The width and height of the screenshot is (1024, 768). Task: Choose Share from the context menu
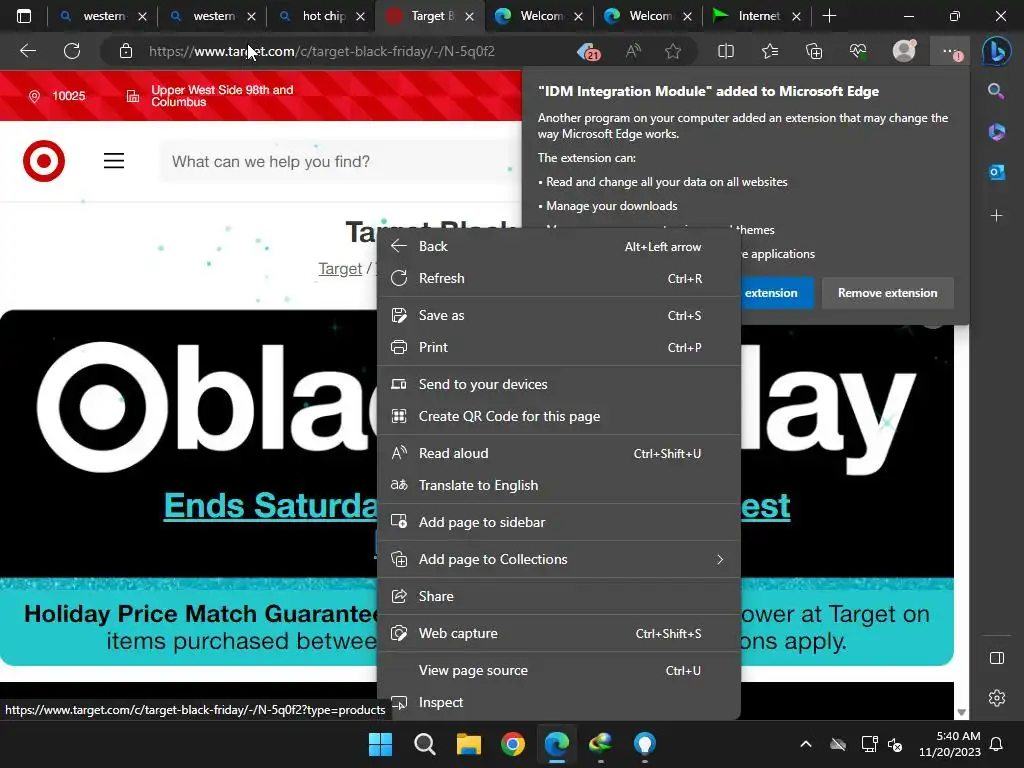(558, 596)
